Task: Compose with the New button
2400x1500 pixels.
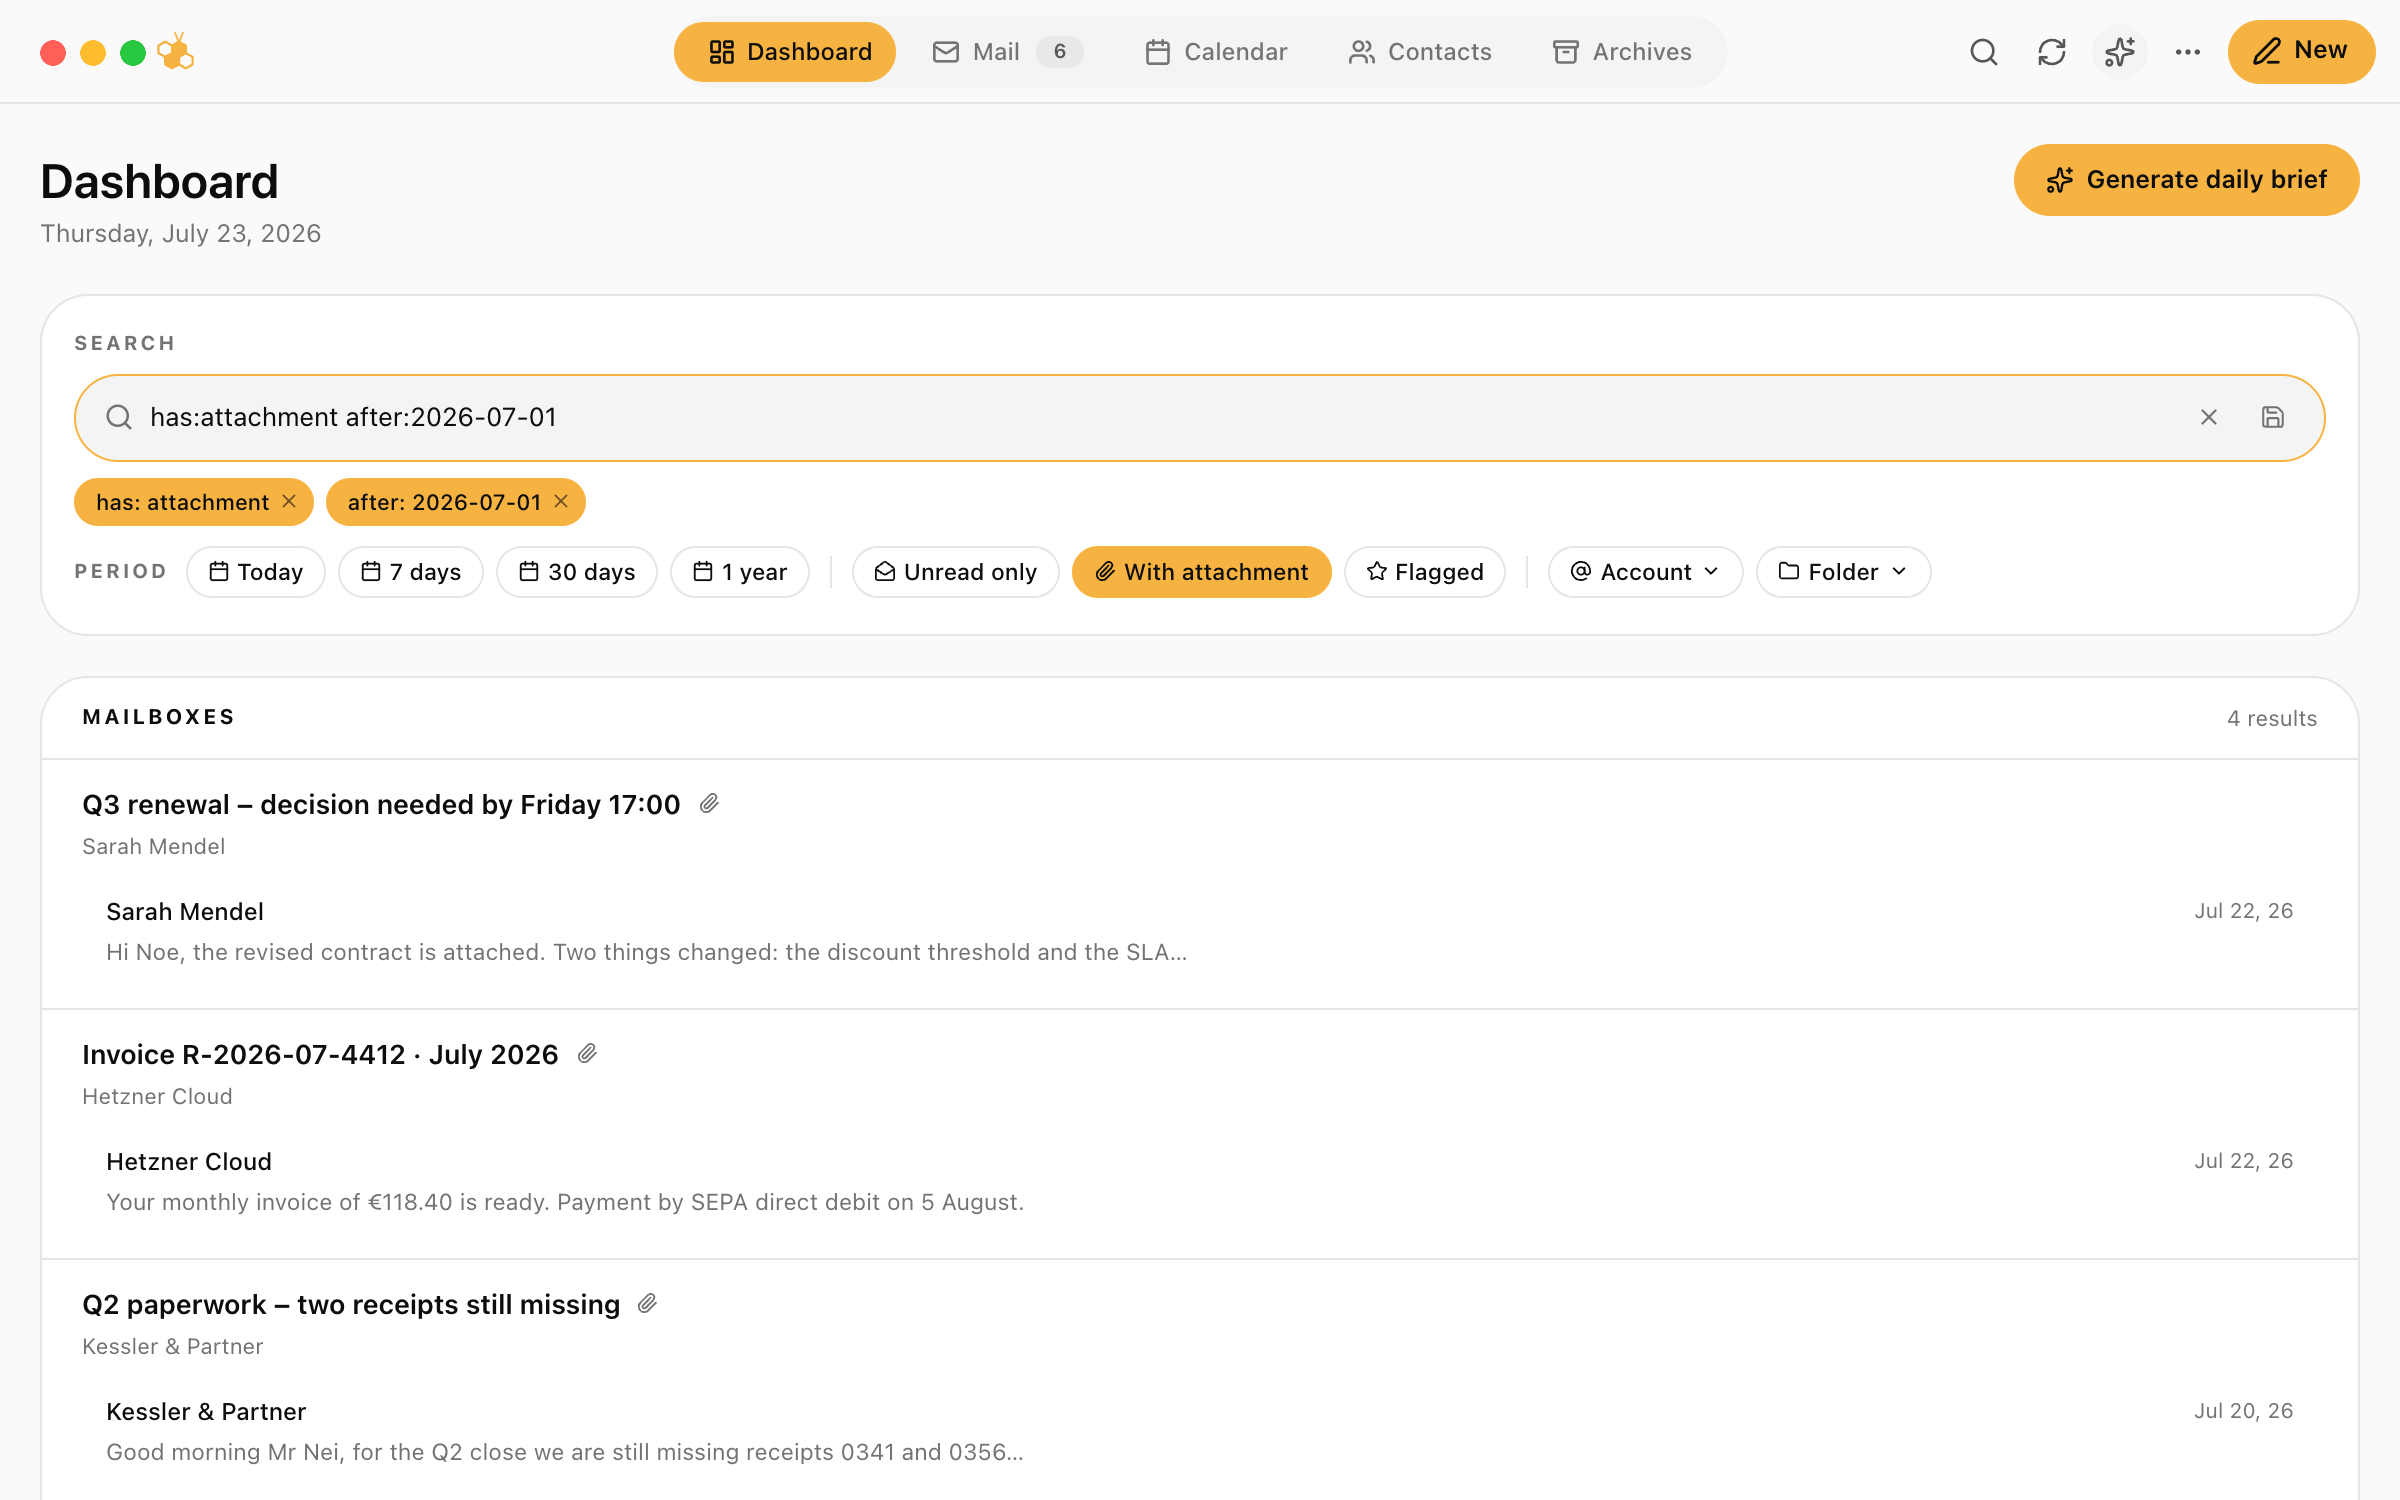Action: point(2301,52)
